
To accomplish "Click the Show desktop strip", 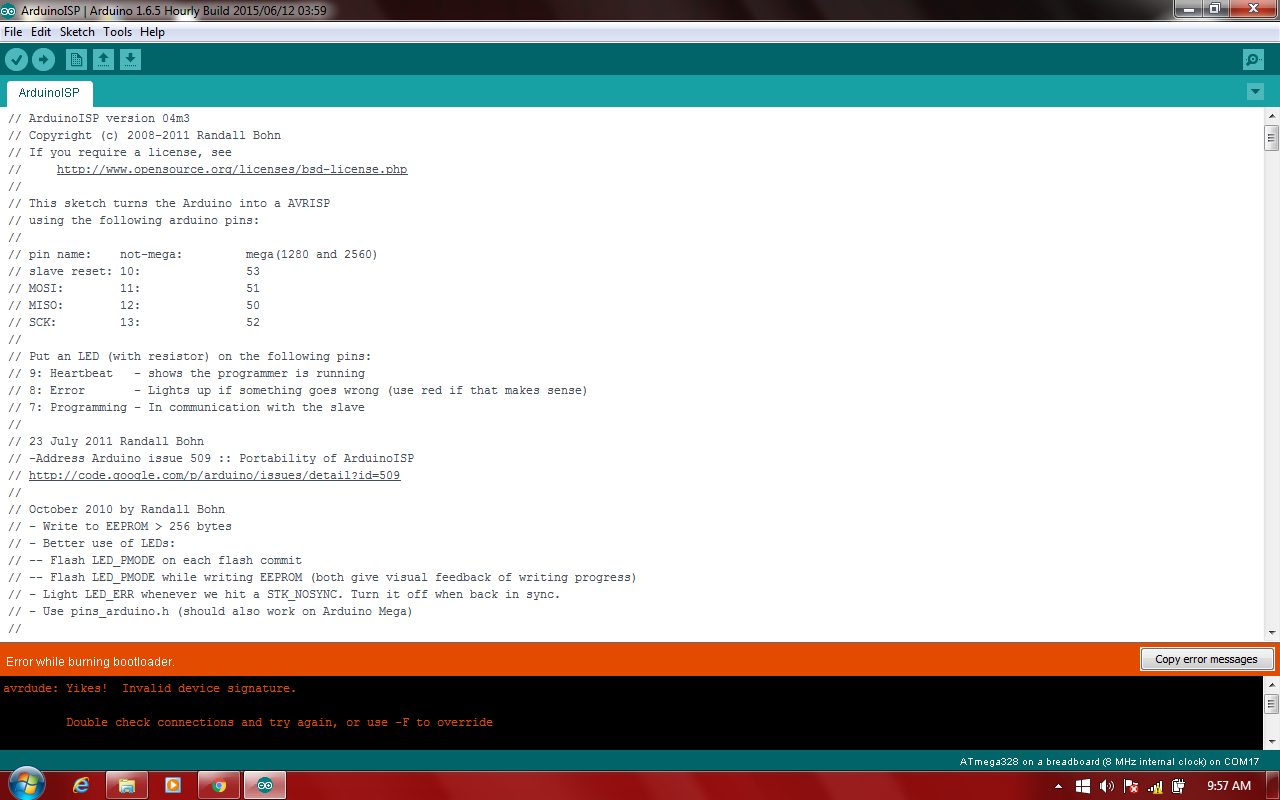I will click(x=1273, y=785).
